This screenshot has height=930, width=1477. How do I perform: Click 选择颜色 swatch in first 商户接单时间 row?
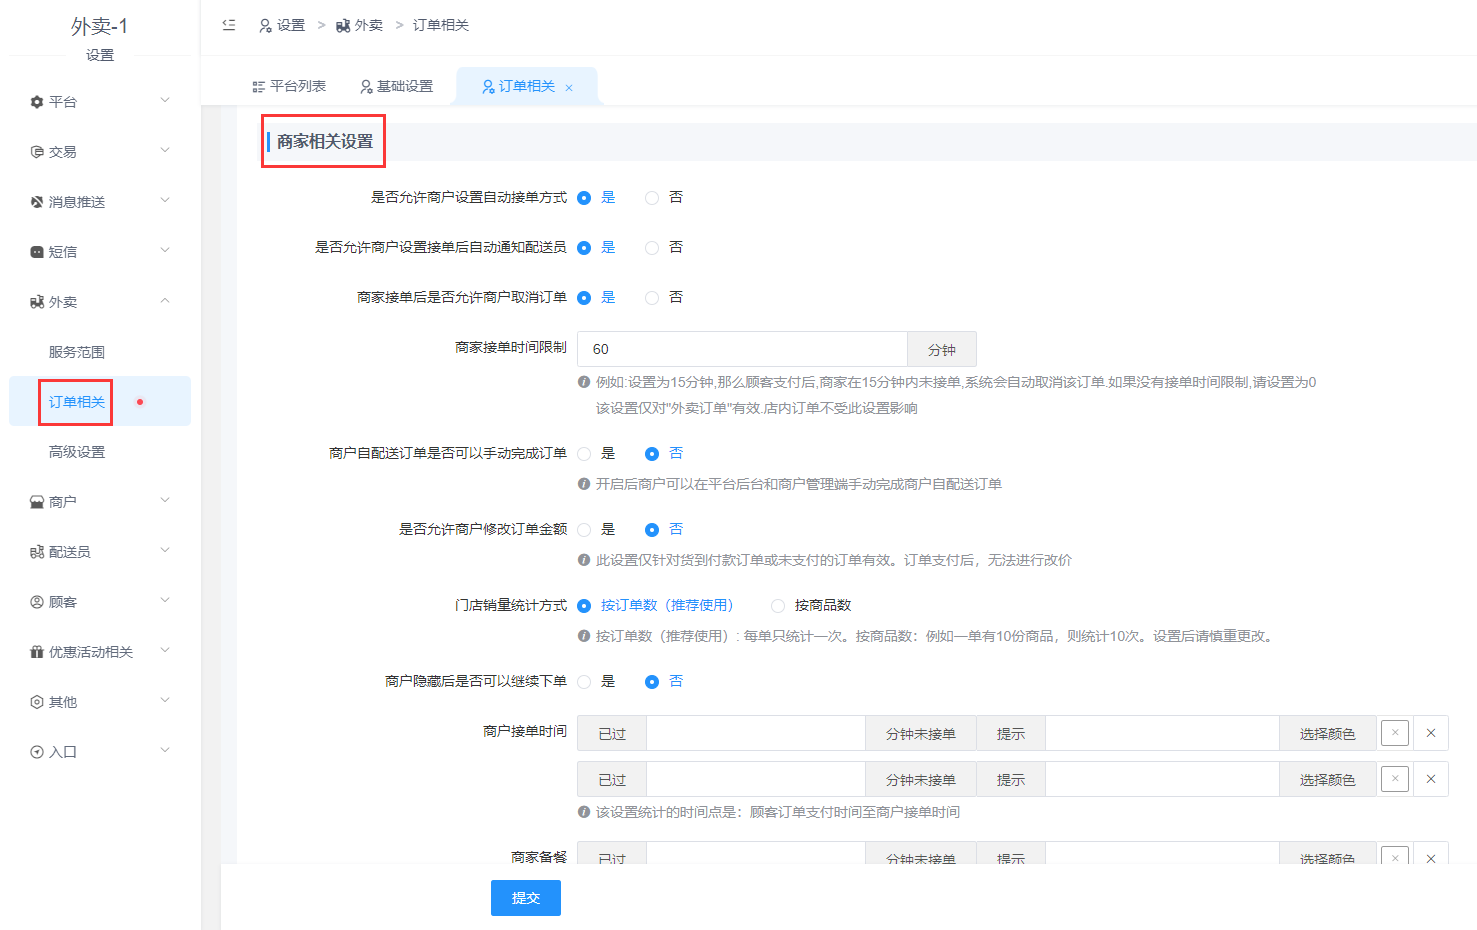click(1395, 733)
